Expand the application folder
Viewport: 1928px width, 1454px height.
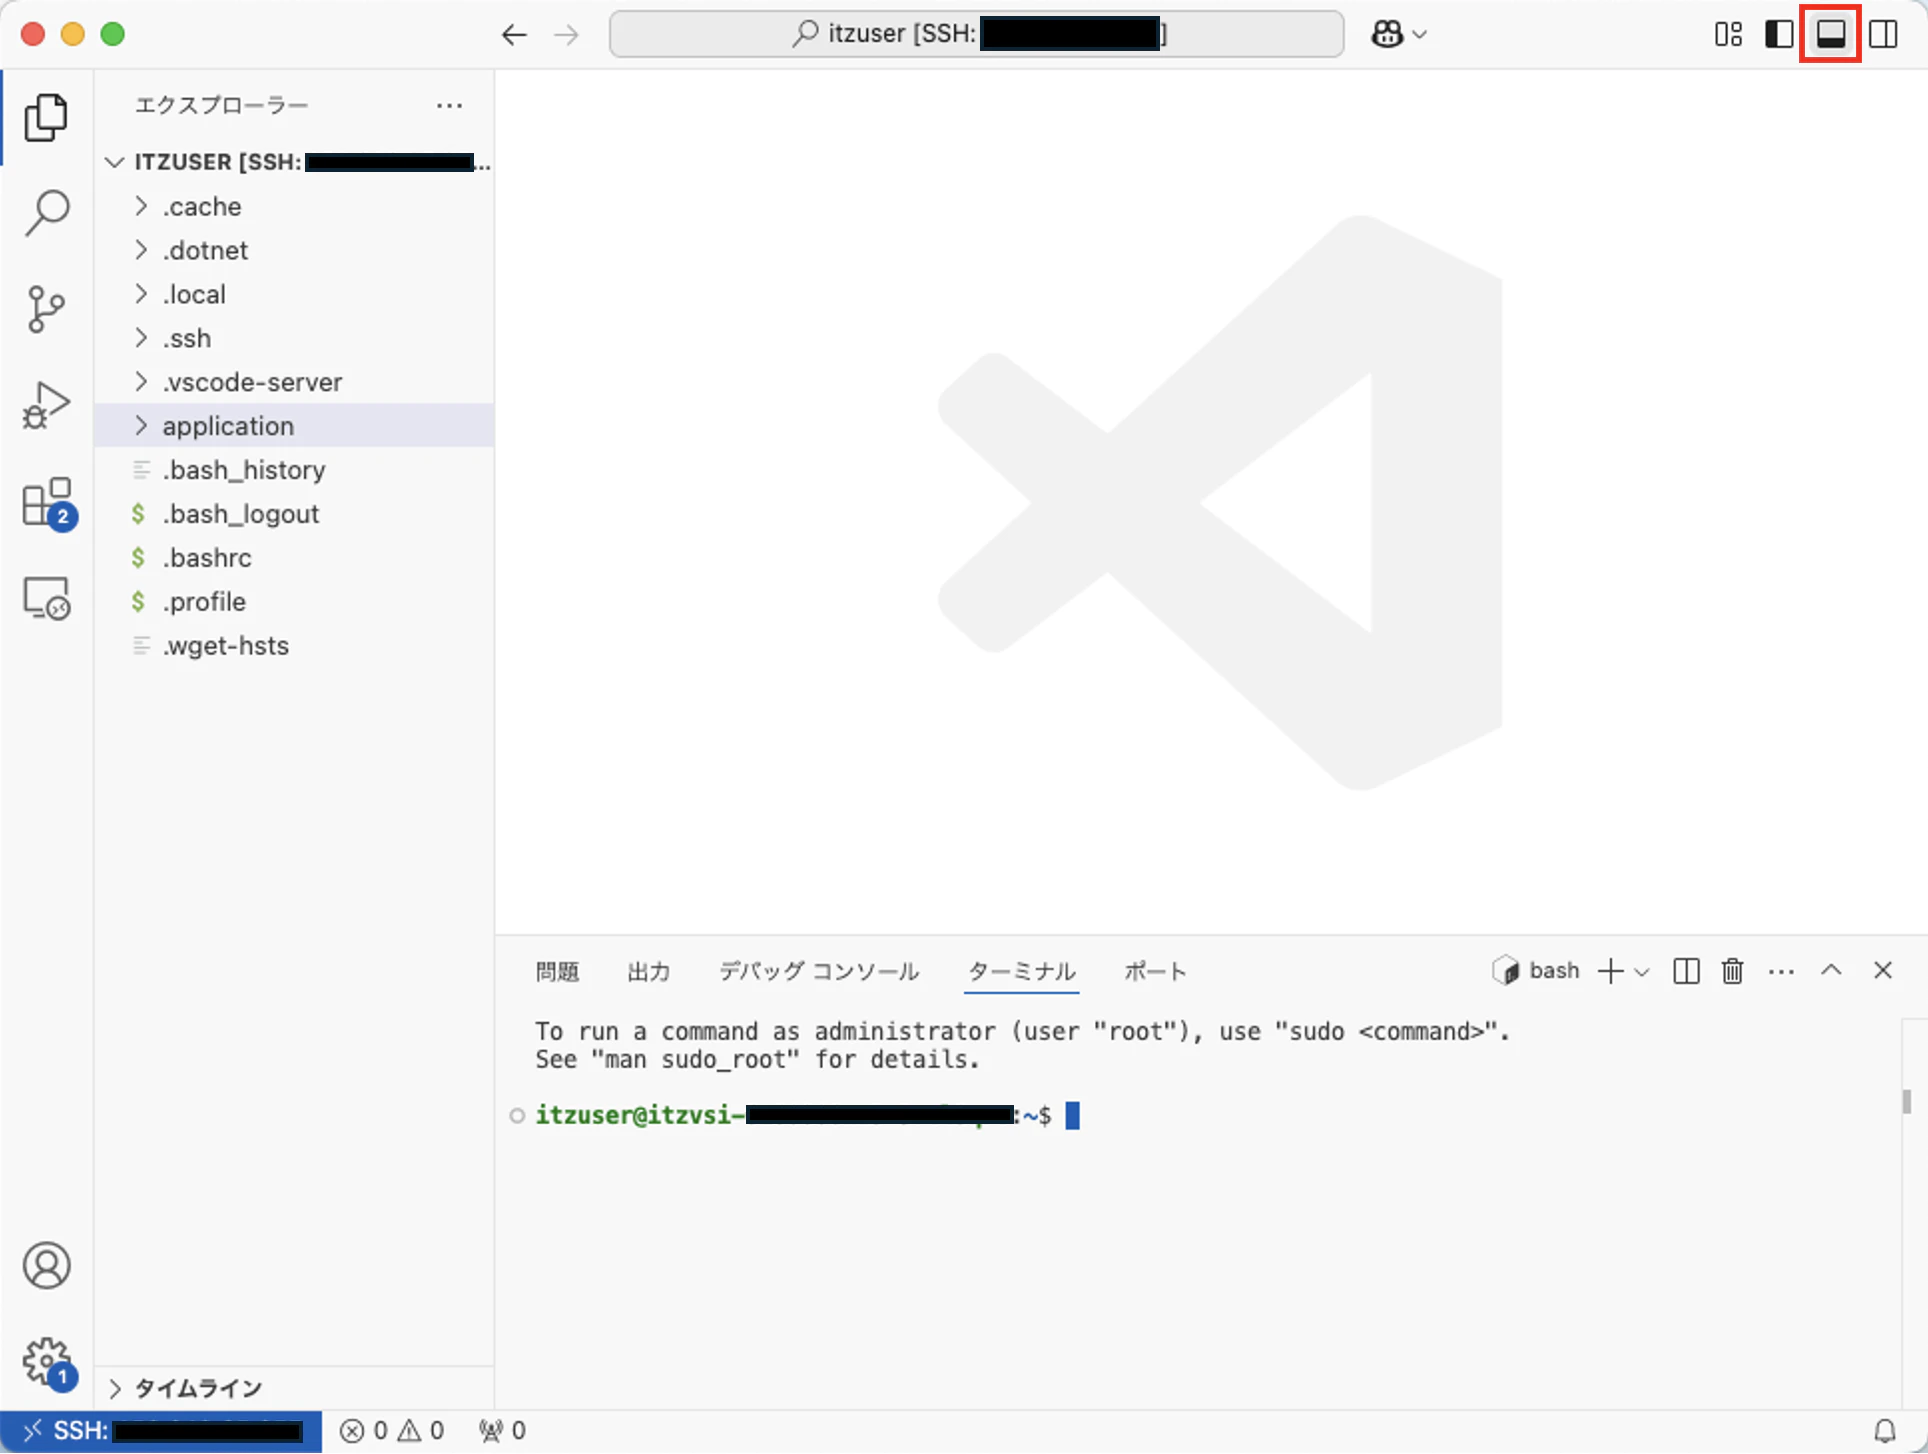(294, 426)
